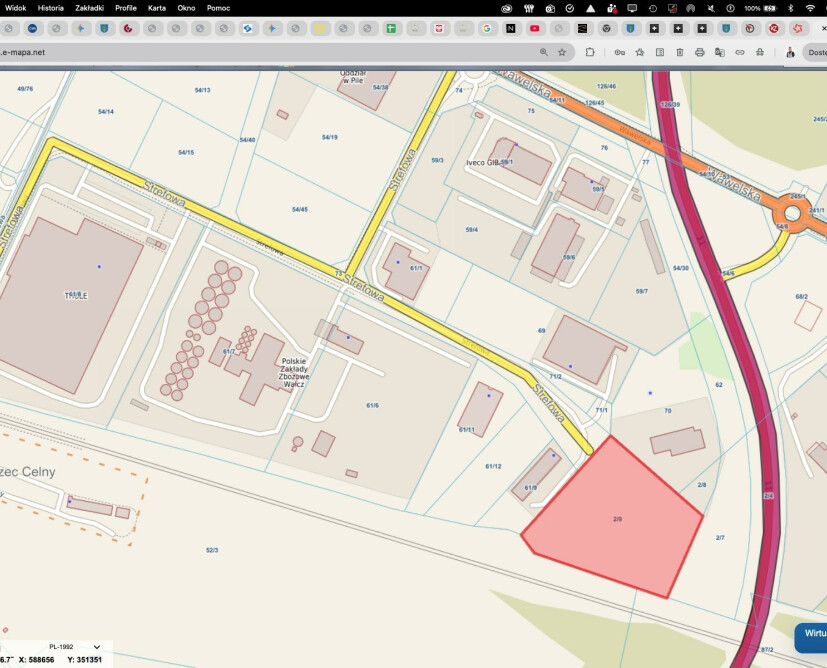
Task: Click the zoom magnifier icon in address bar
Action: (544, 52)
